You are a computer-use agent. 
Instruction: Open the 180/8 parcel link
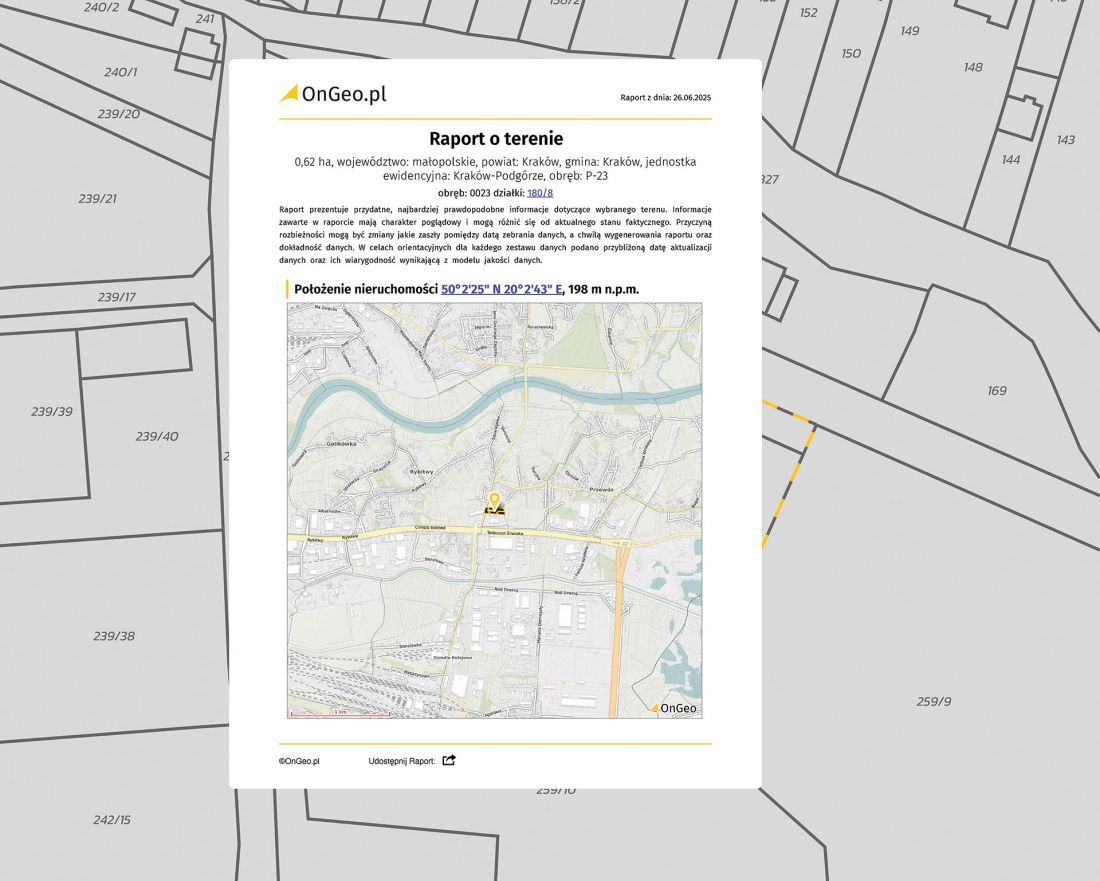(539, 193)
